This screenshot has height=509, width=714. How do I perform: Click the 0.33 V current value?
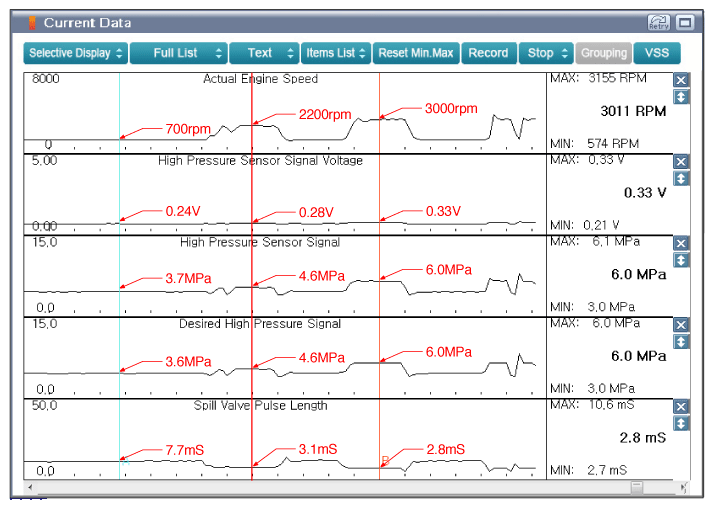point(645,193)
